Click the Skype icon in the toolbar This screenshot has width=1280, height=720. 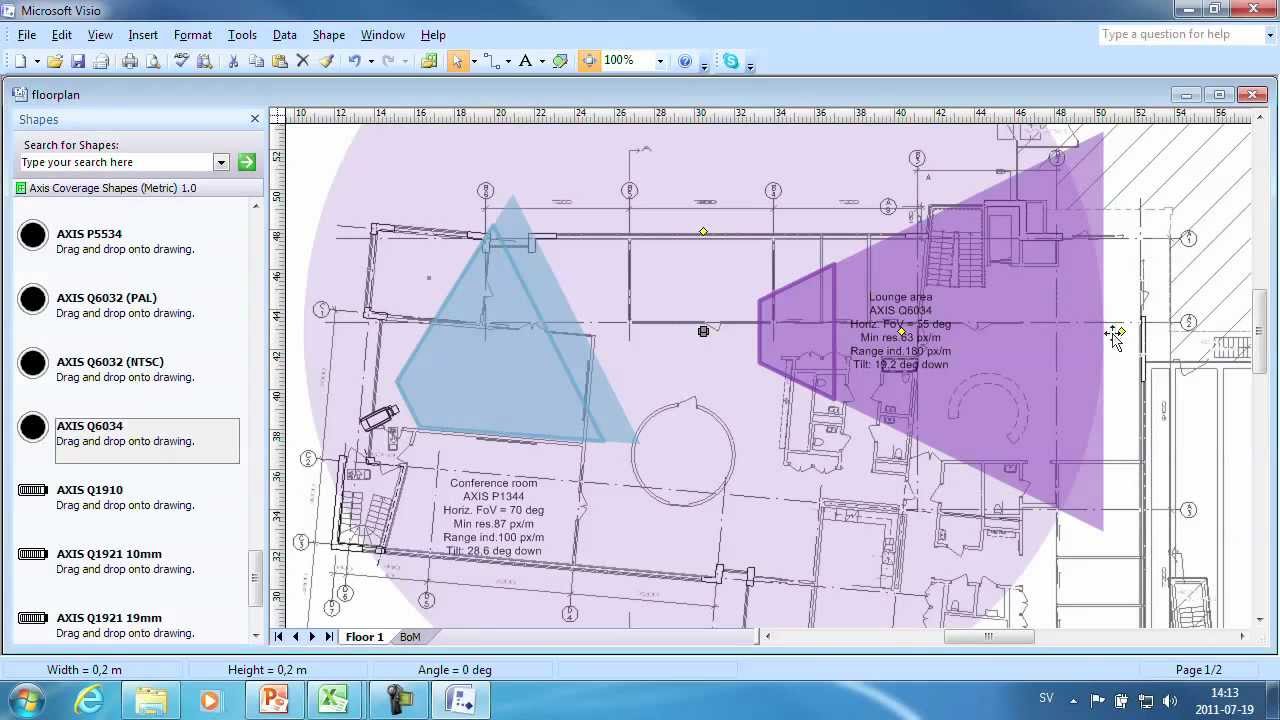pos(731,61)
